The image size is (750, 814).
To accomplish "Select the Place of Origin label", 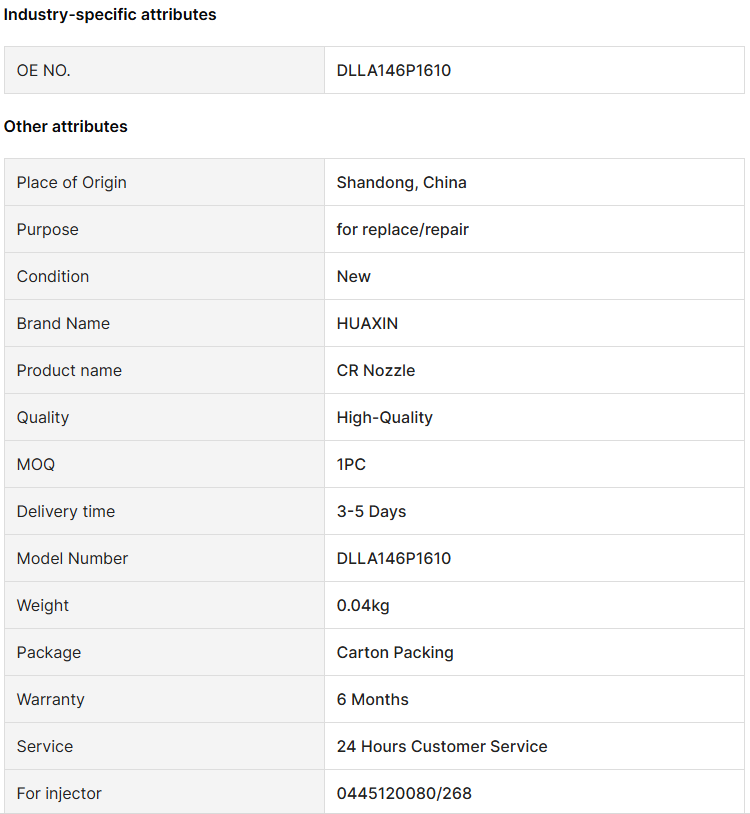I will (71, 182).
